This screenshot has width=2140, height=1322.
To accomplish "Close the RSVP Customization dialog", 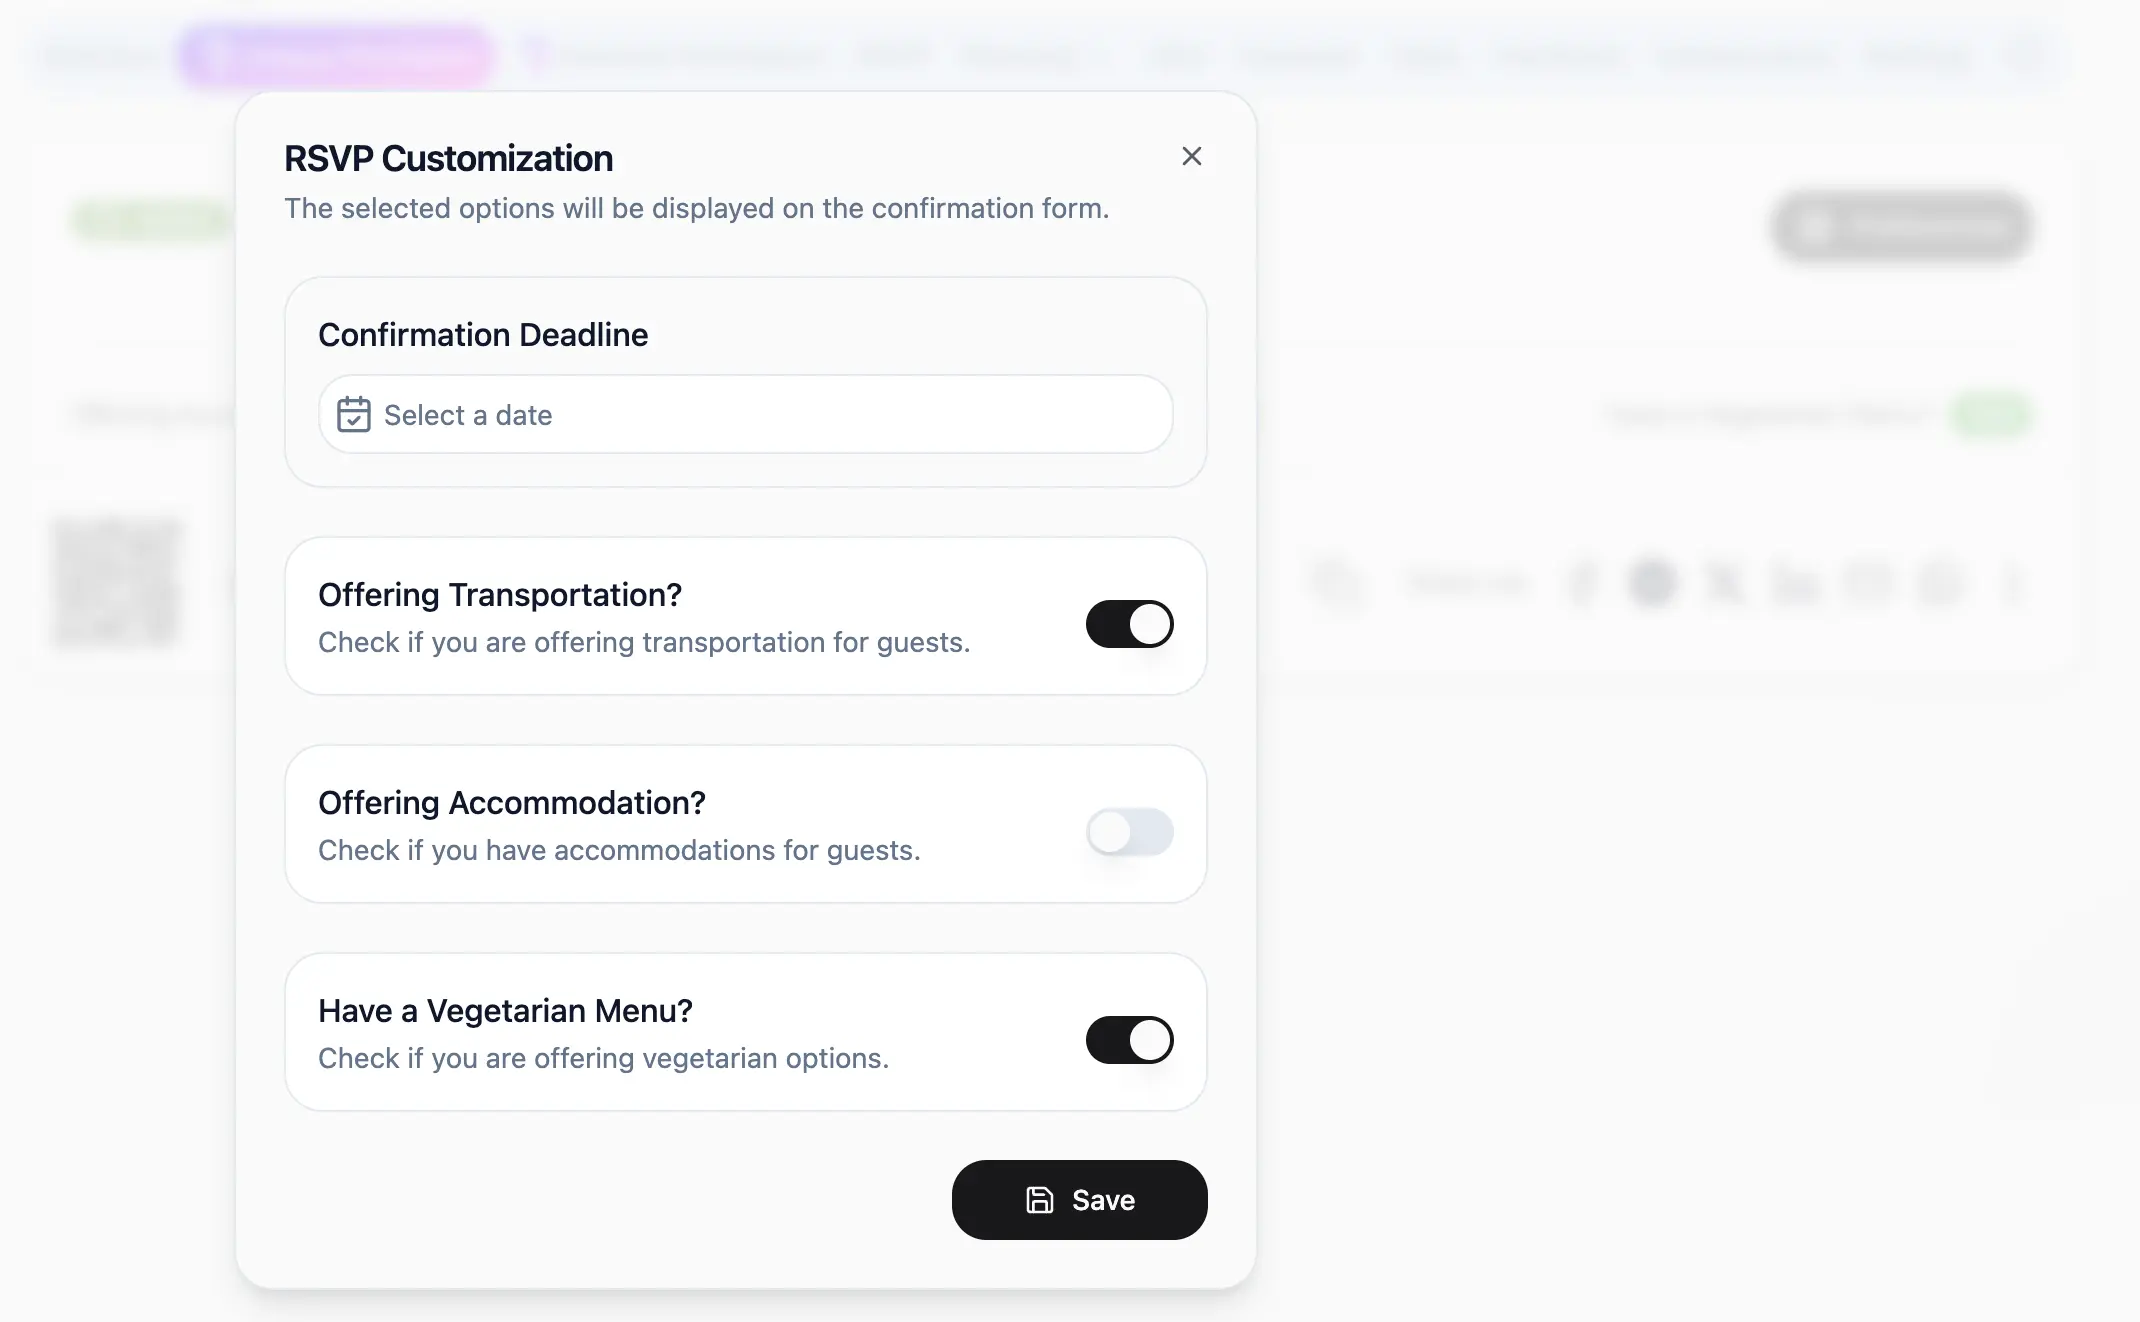I will pos(1191,156).
